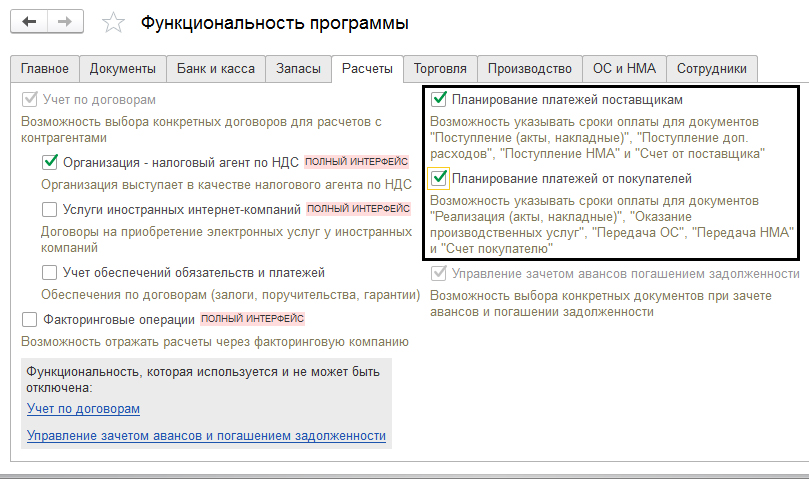
Task: Select the ОС и НМА tab
Action: 624,68
